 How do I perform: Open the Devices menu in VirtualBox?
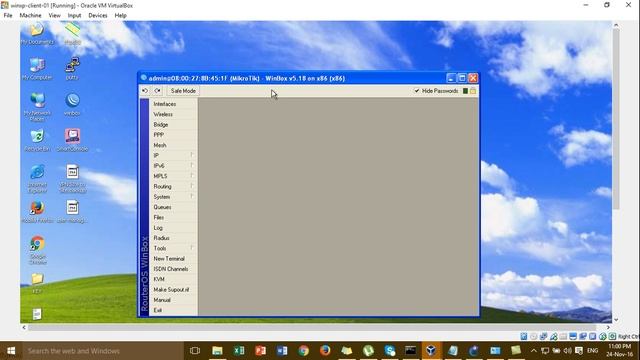(x=98, y=15)
